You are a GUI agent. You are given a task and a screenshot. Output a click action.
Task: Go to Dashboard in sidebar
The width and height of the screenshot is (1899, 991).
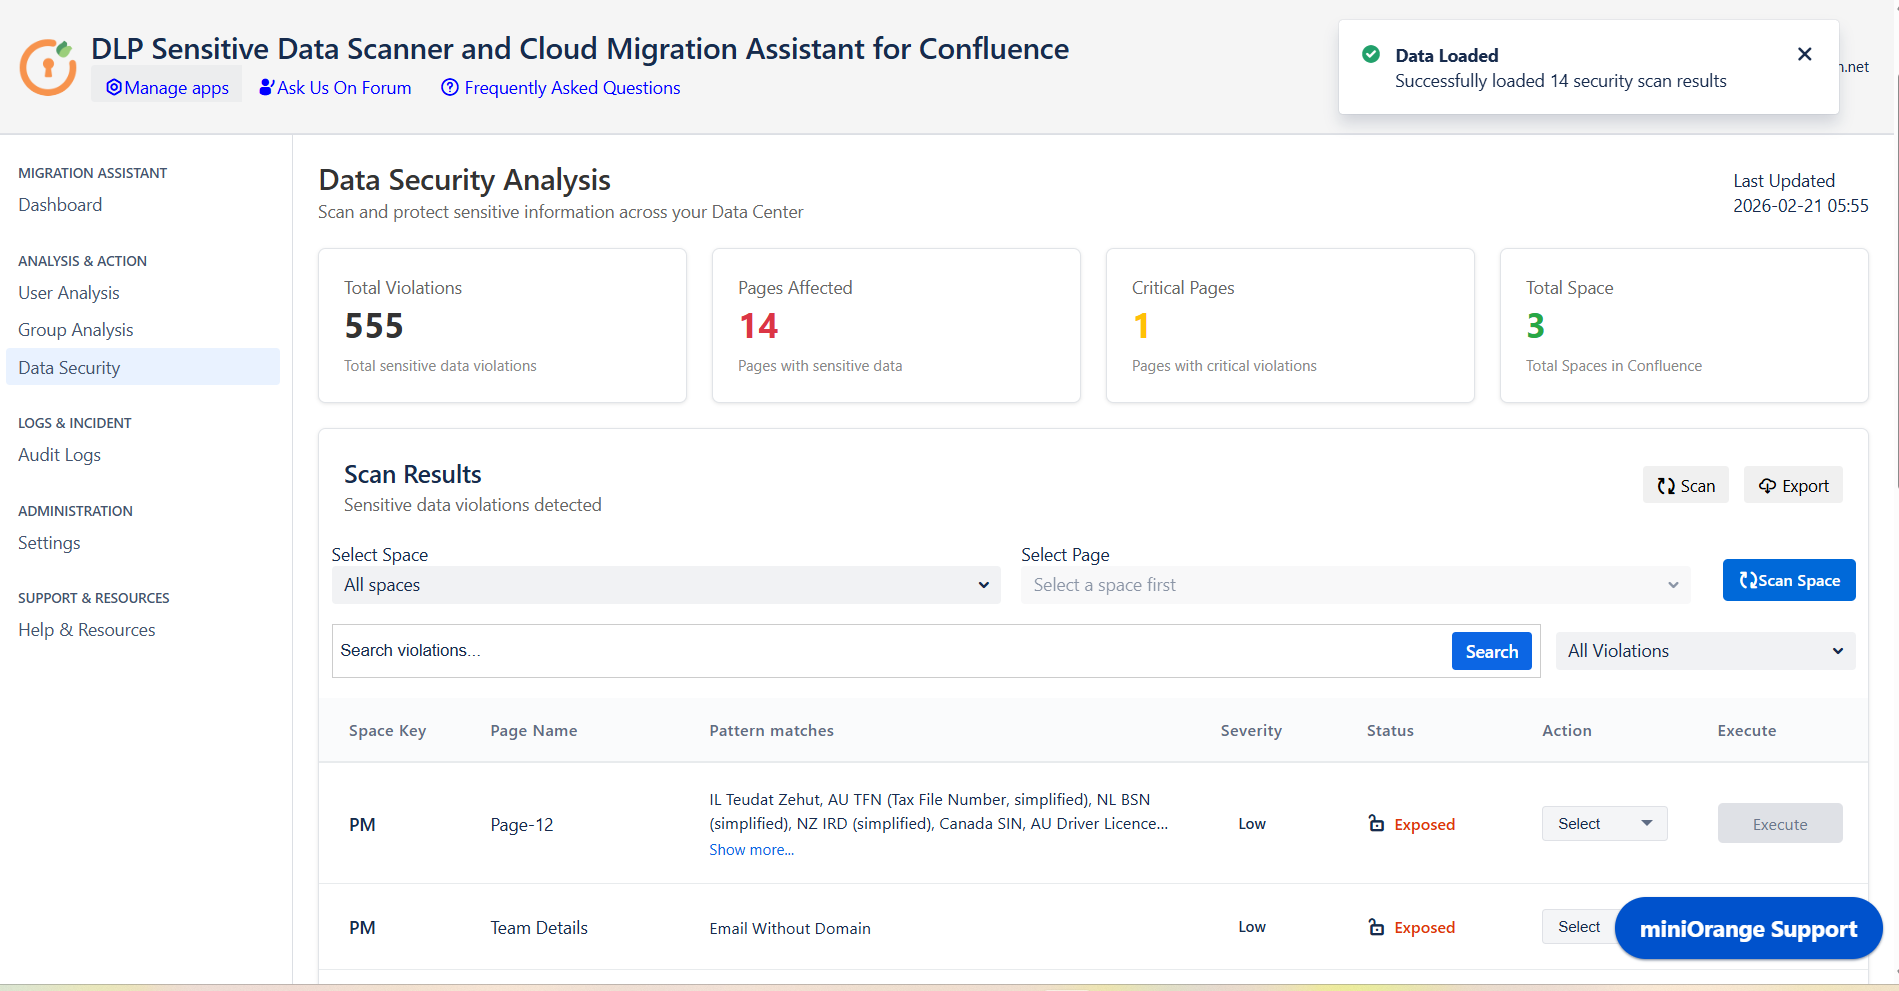pos(60,205)
